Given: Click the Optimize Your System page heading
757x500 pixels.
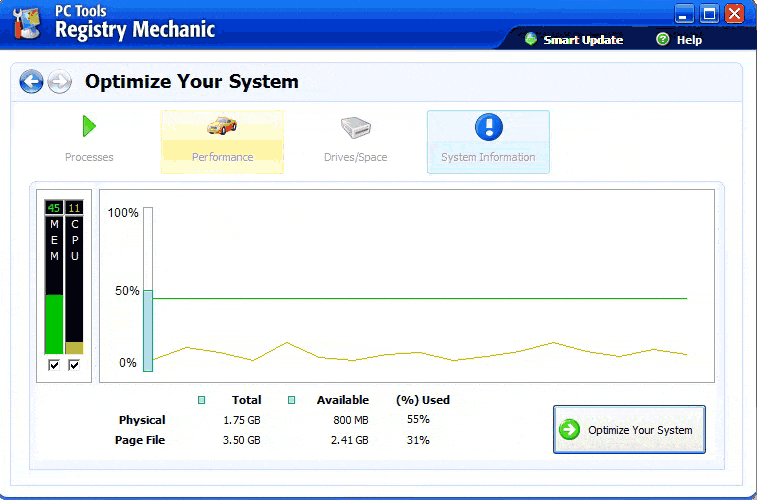Looking at the screenshot, I should coord(192,81).
